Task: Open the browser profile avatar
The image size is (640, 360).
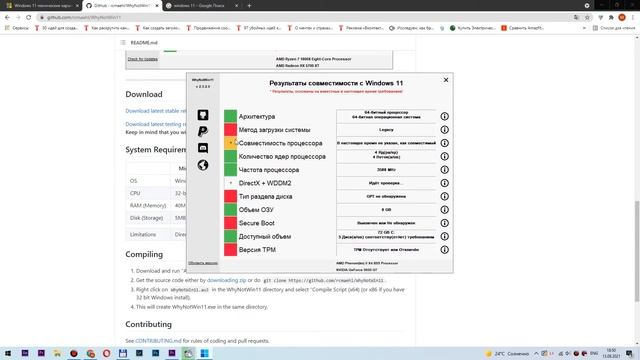Action: point(622,18)
